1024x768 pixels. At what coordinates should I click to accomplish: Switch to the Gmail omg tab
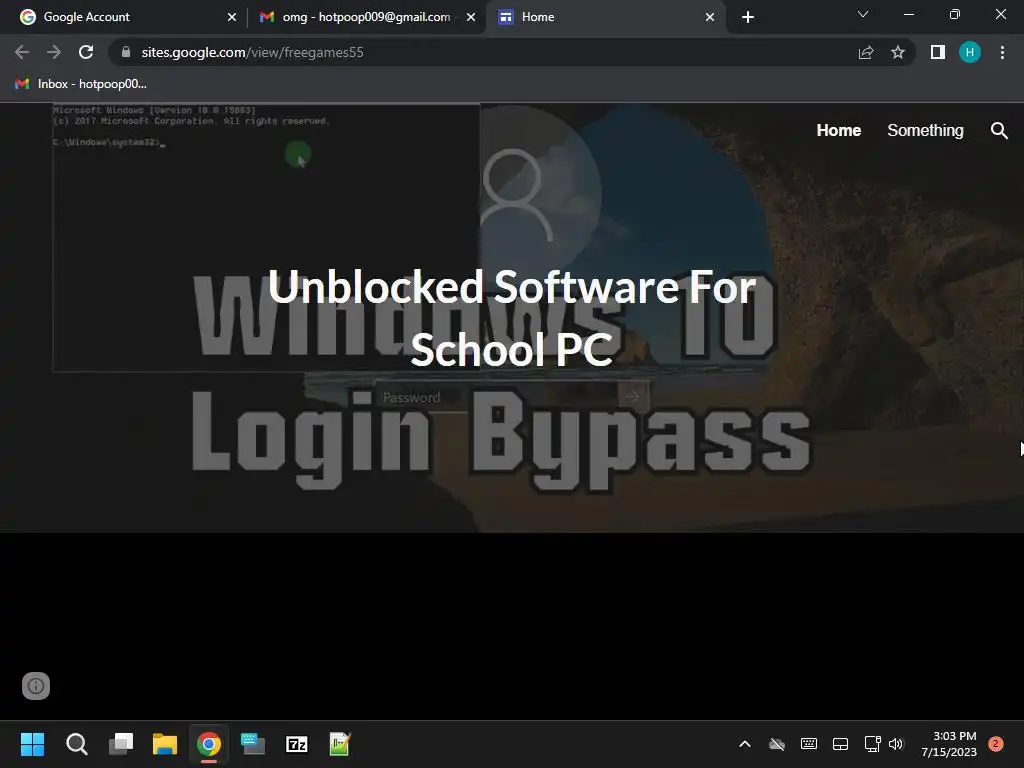click(366, 17)
